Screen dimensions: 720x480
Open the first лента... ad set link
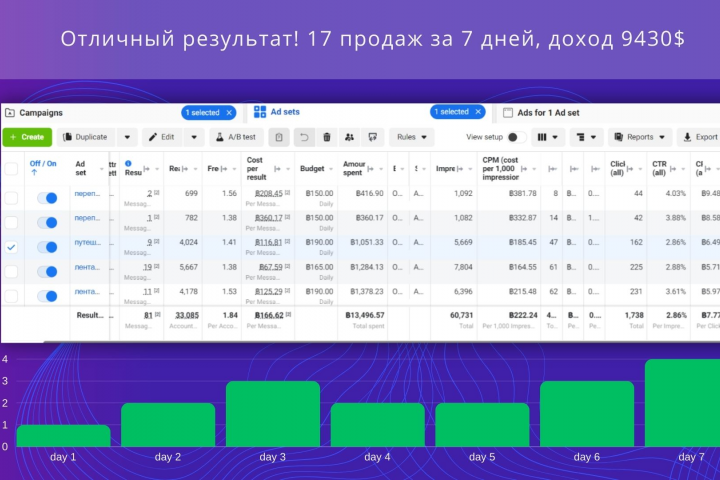87,267
